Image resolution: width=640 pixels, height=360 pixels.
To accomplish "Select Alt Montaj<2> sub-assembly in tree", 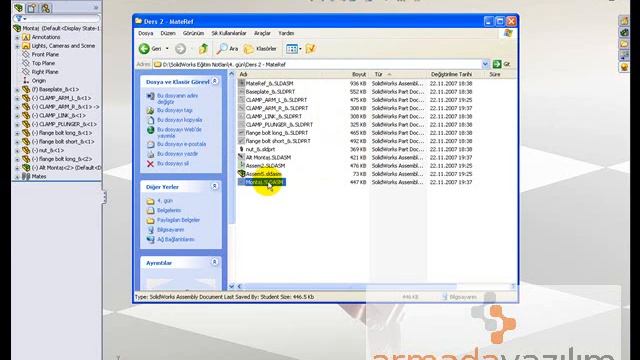I will [x=66, y=168].
